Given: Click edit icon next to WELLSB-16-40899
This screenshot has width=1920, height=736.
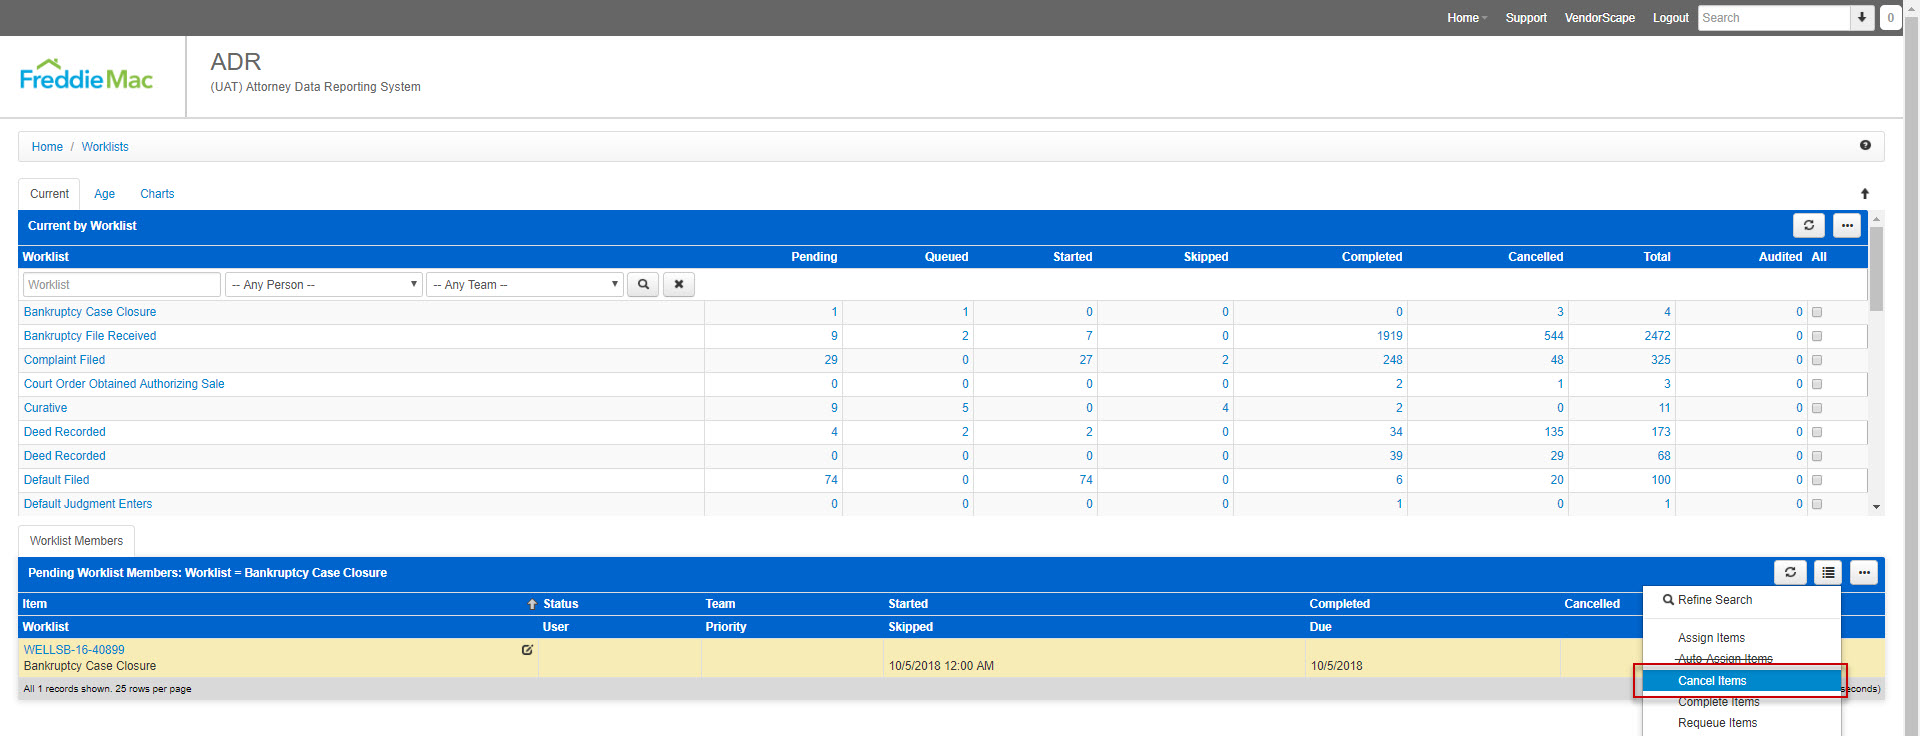Looking at the screenshot, I should [x=527, y=650].
